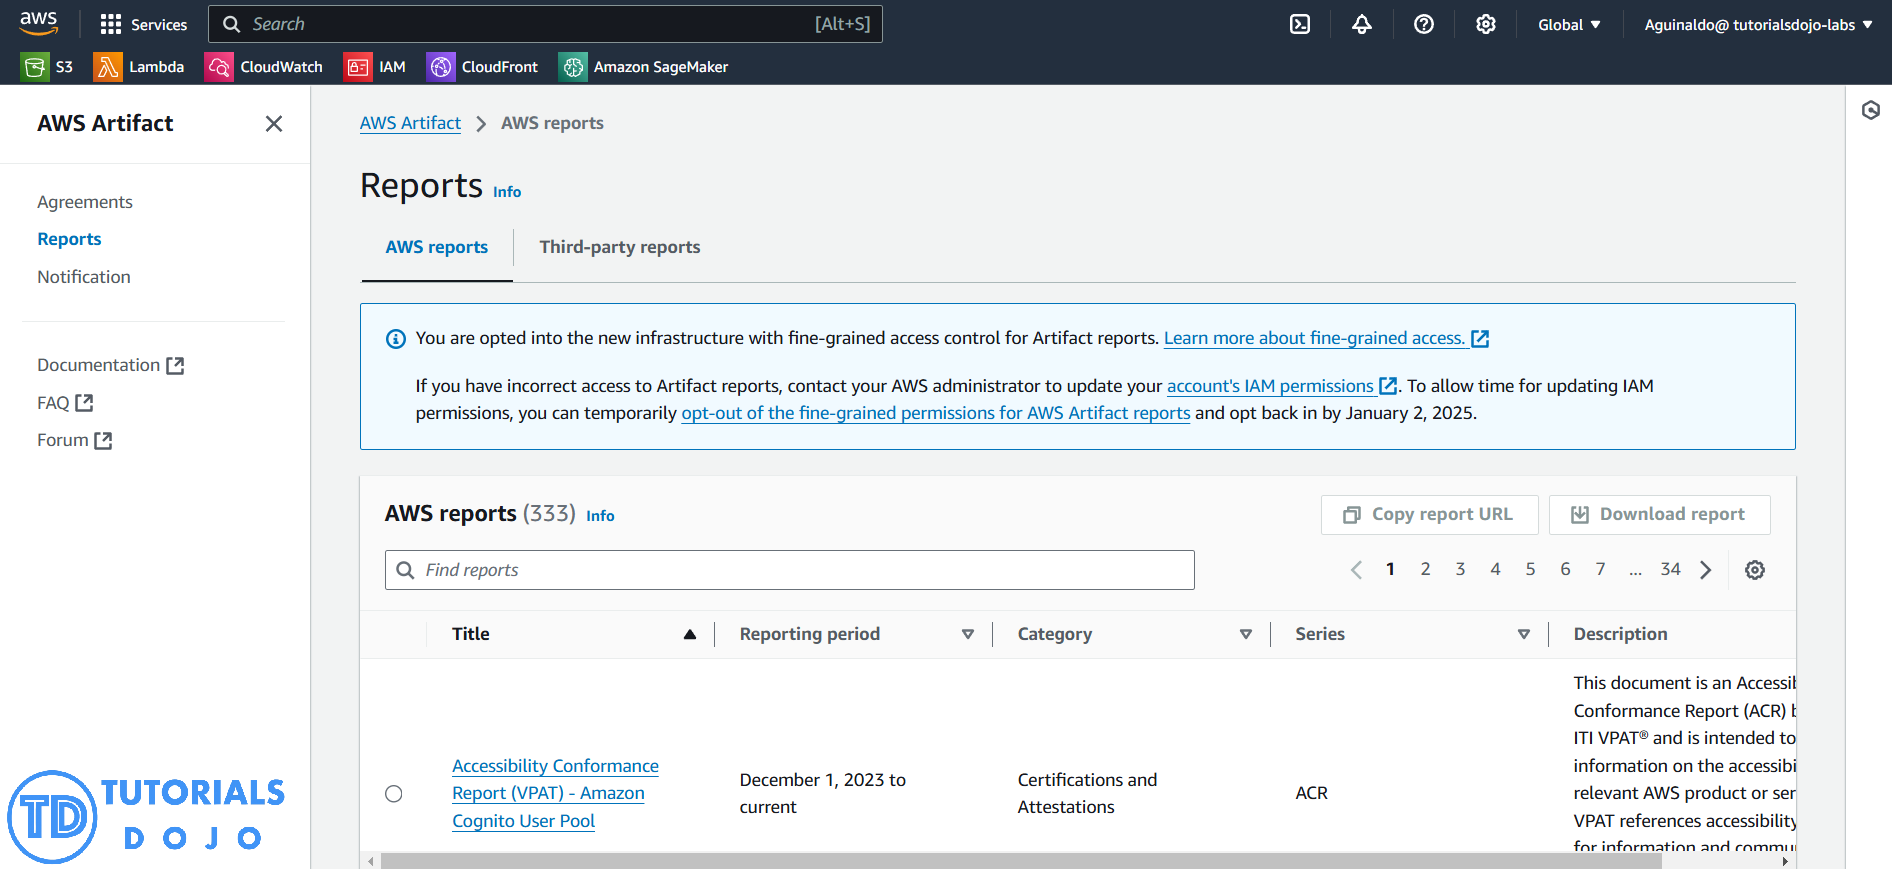The height and width of the screenshot is (869, 1892).
Task: Close the AWS Artifact side navigation
Action: click(273, 124)
